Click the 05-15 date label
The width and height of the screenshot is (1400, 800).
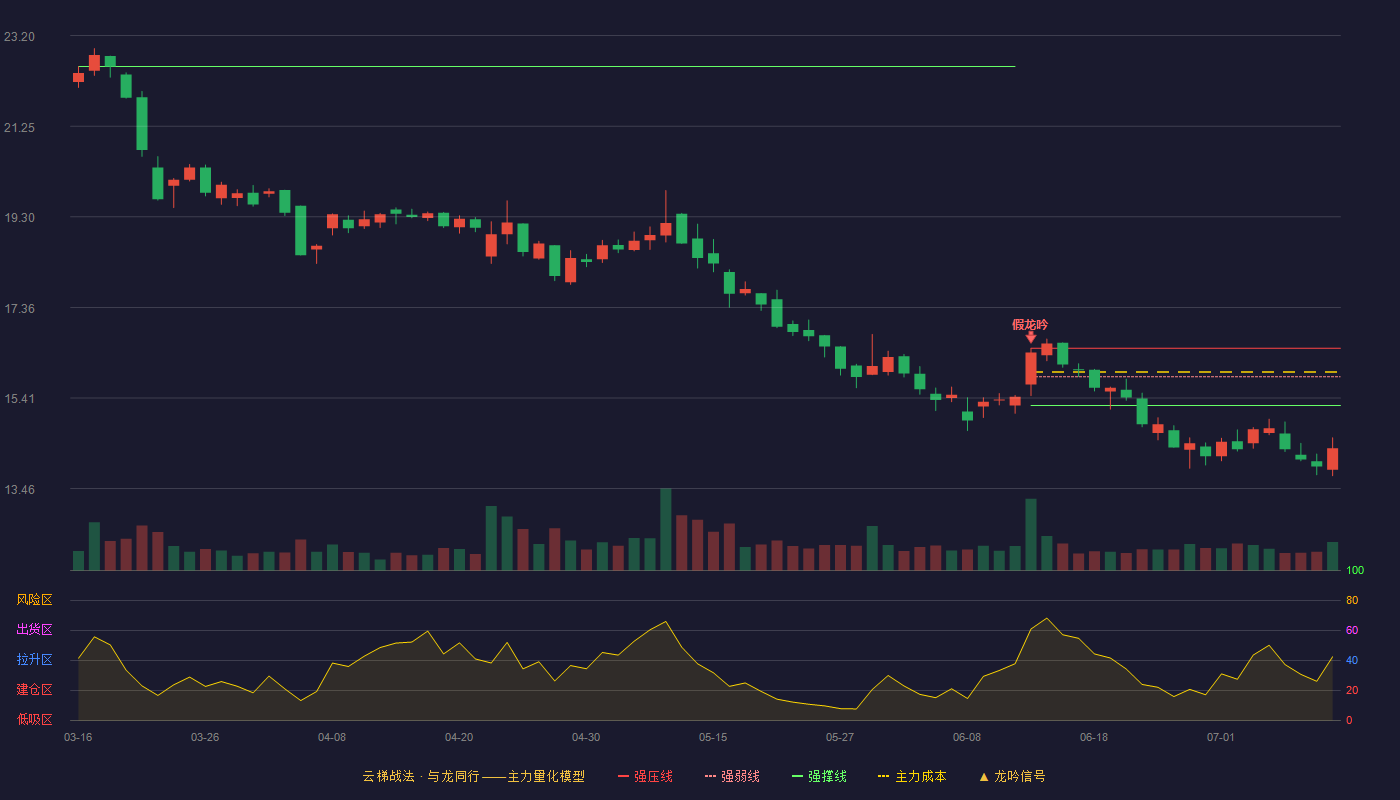[x=713, y=737]
